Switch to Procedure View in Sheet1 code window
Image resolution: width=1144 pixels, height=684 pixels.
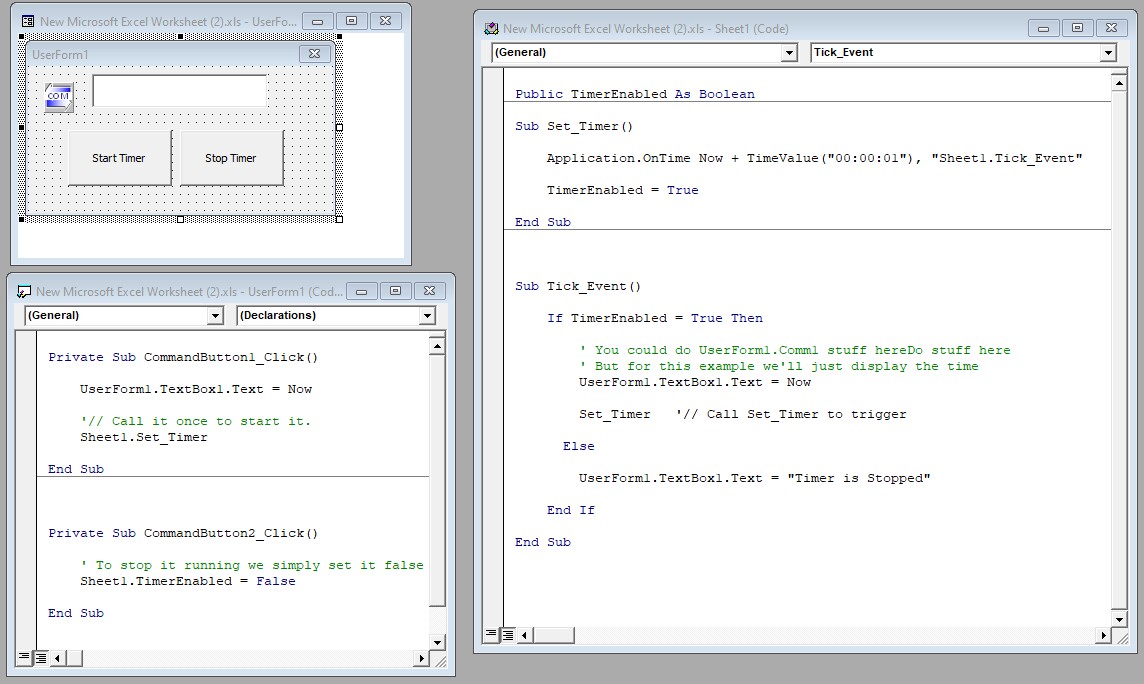(x=492, y=635)
